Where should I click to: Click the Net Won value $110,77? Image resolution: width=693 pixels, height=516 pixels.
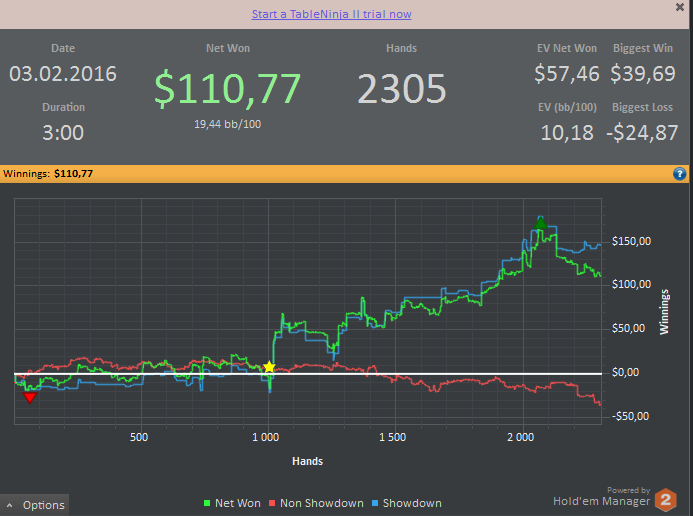pyautogui.click(x=228, y=88)
